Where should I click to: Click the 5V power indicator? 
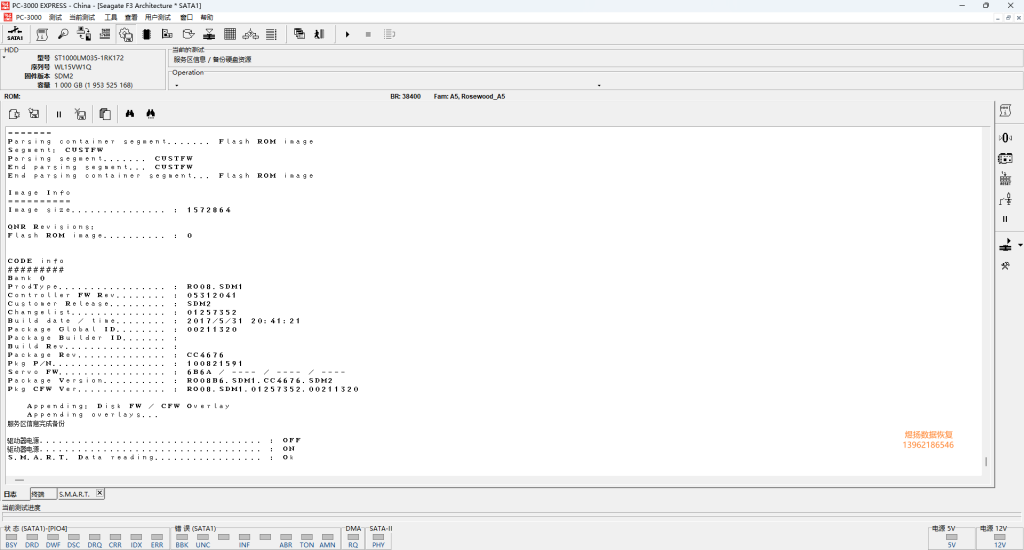[952, 541]
